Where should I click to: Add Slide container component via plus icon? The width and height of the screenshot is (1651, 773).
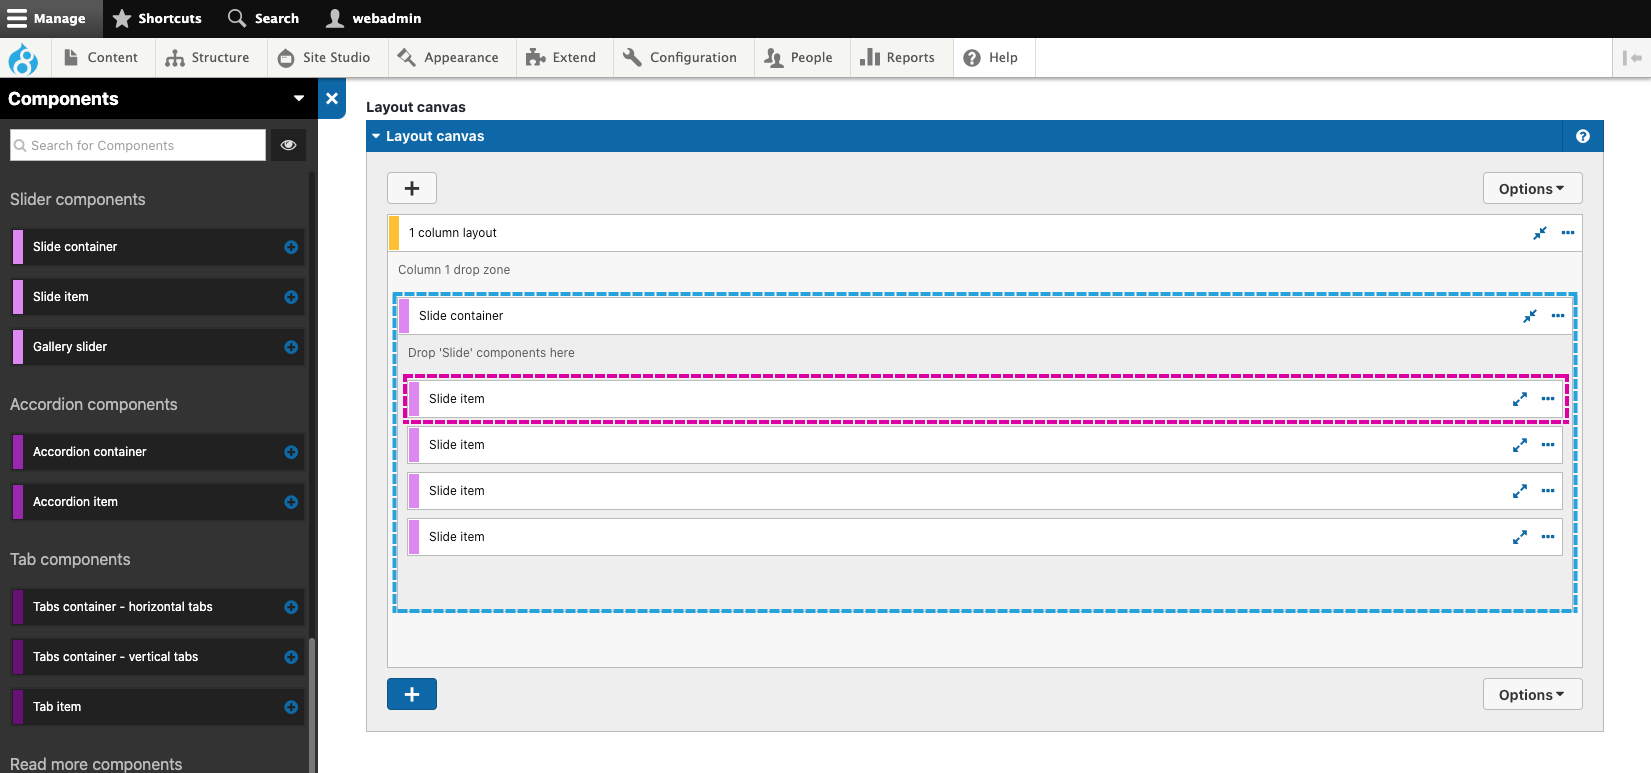[x=291, y=247]
